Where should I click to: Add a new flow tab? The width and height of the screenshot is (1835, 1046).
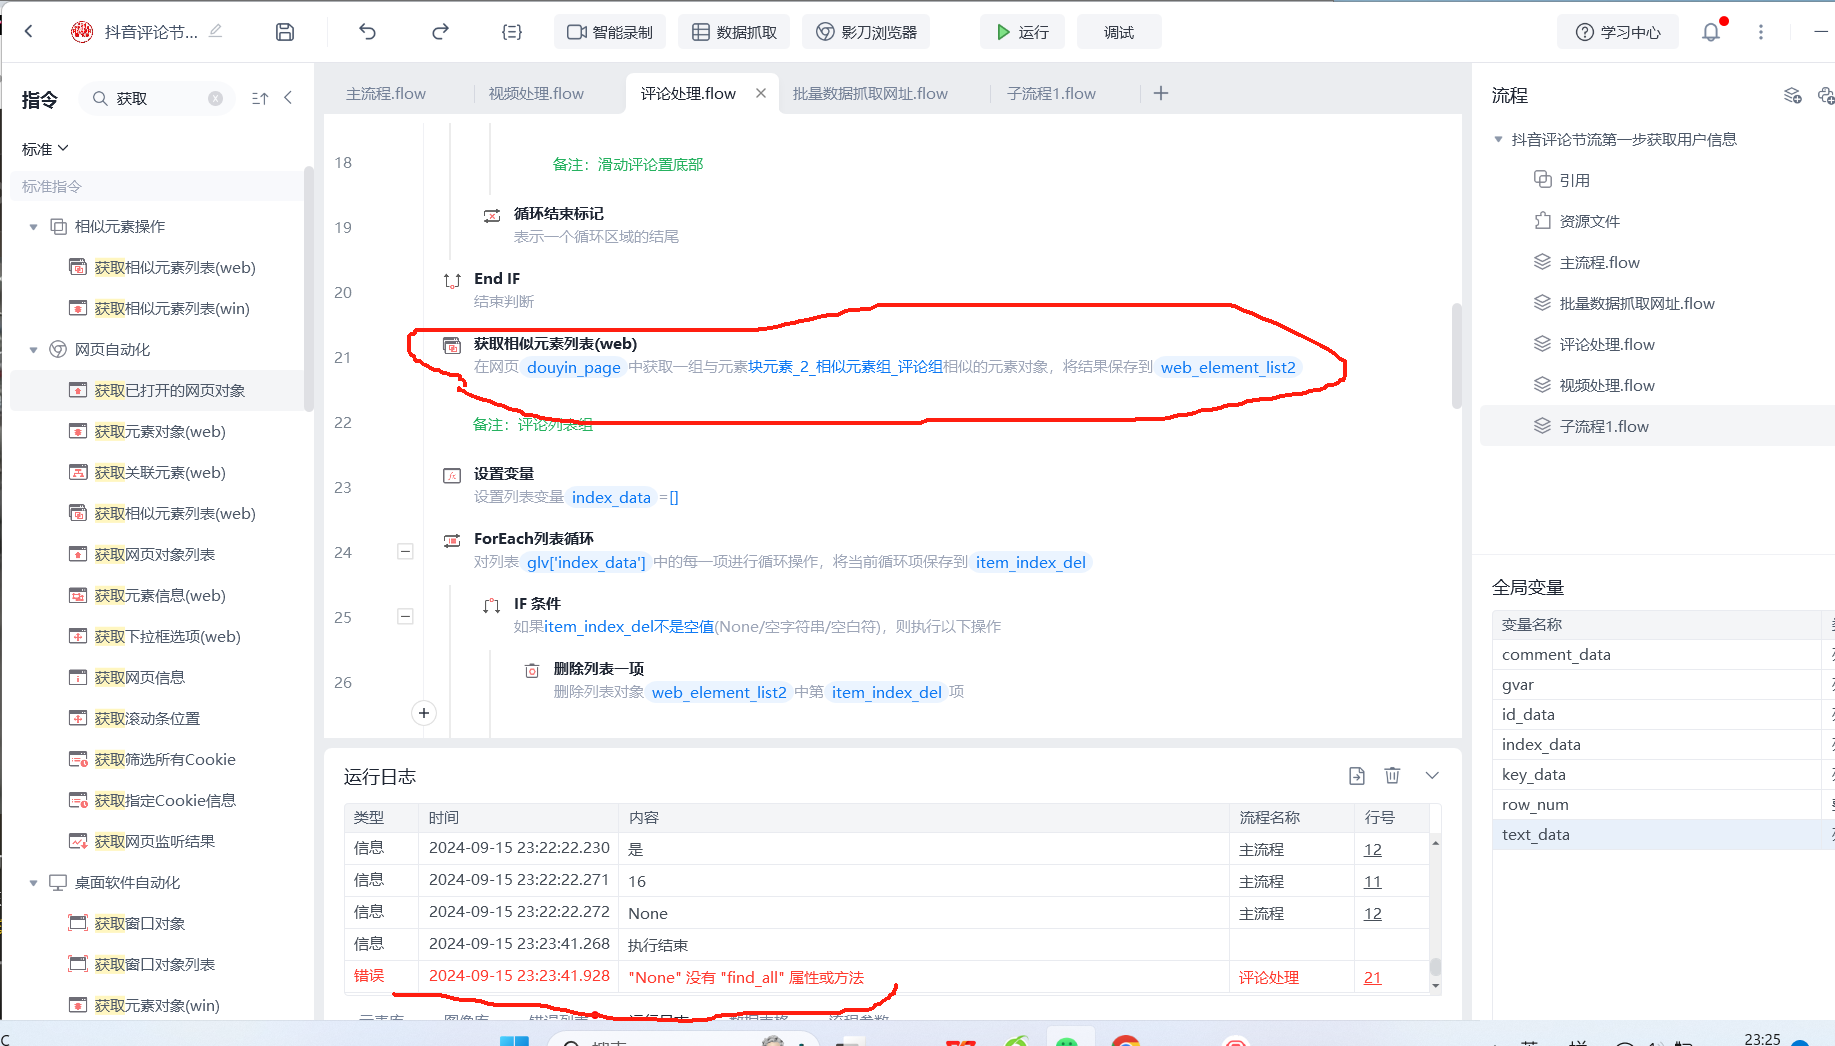pos(1161,93)
